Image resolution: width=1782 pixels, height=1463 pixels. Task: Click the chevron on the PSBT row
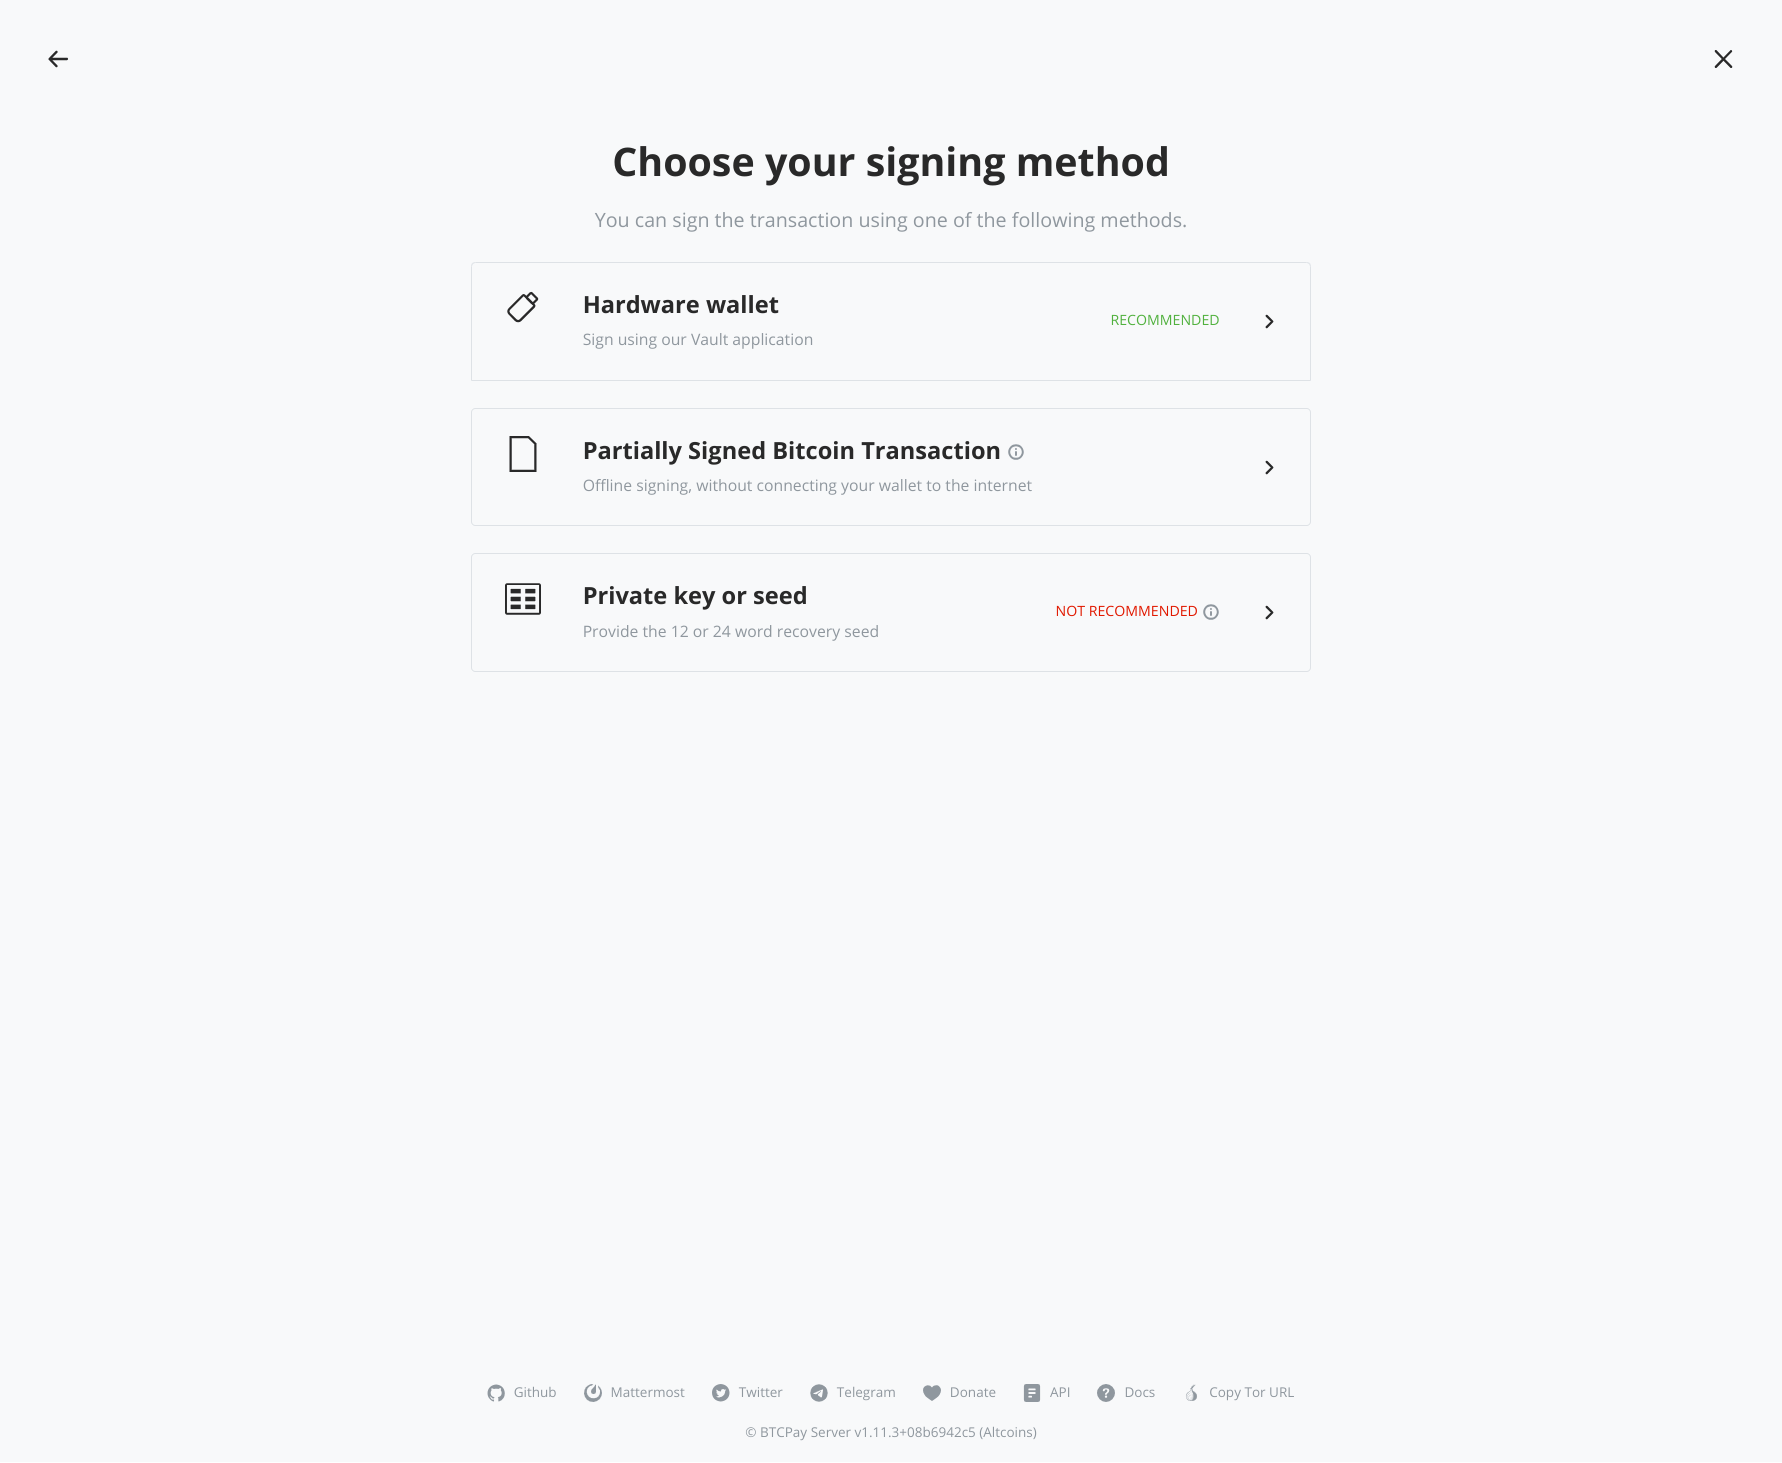(x=1269, y=467)
